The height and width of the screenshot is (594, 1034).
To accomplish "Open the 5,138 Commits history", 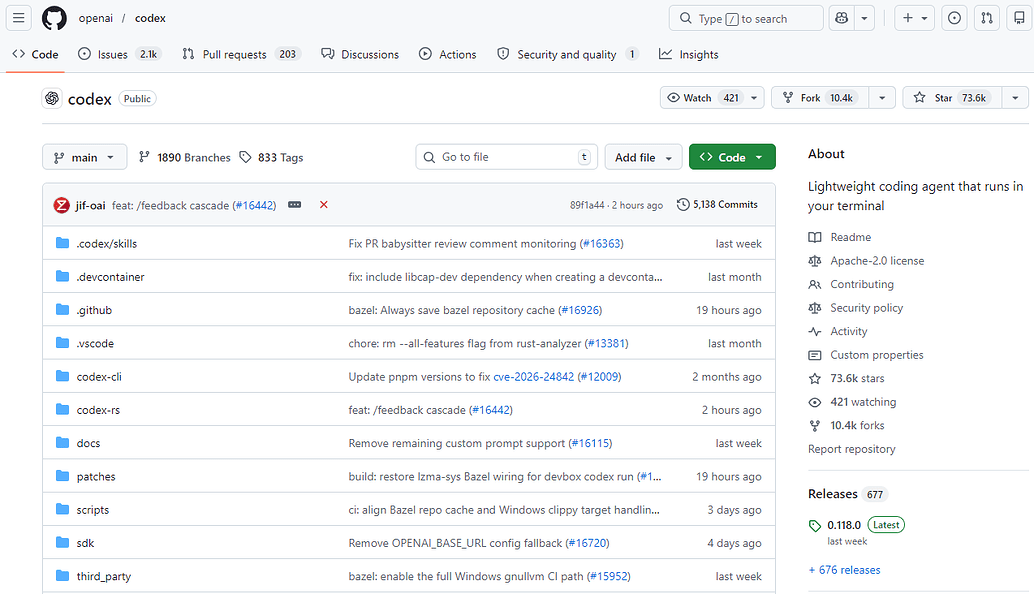I will pyautogui.click(x=717, y=204).
